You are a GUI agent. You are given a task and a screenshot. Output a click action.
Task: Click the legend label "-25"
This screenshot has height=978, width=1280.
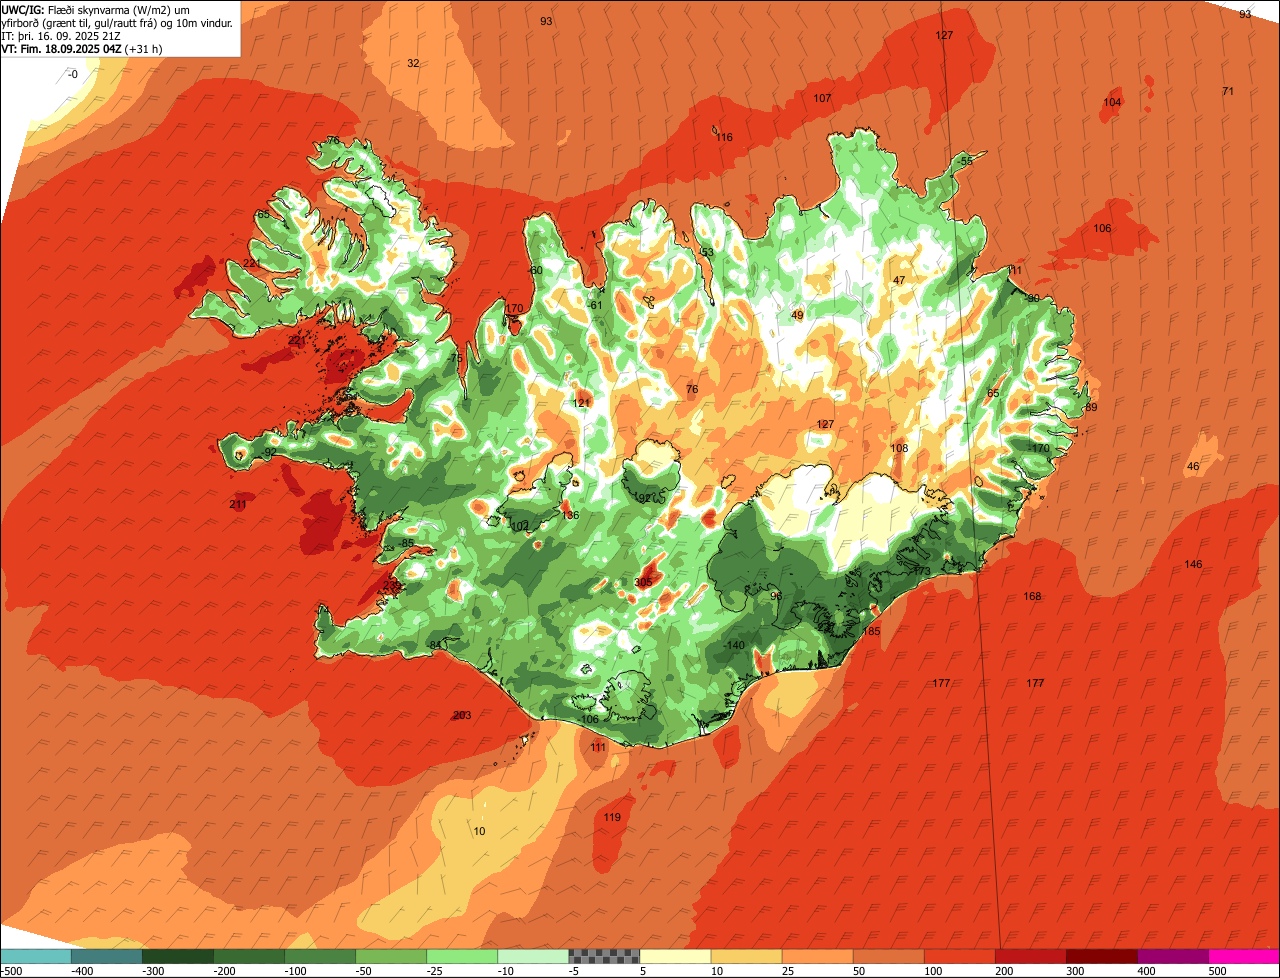coord(437,971)
